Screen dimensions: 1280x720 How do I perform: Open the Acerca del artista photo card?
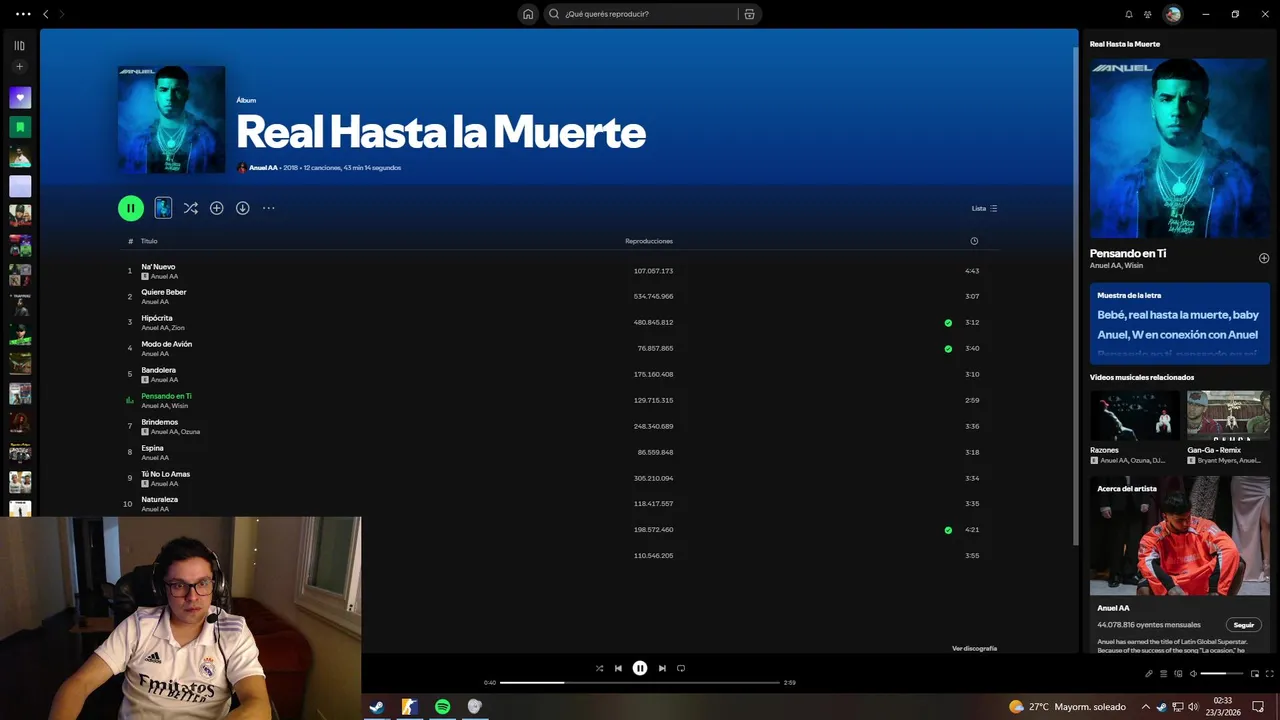tap(1180, 536)
